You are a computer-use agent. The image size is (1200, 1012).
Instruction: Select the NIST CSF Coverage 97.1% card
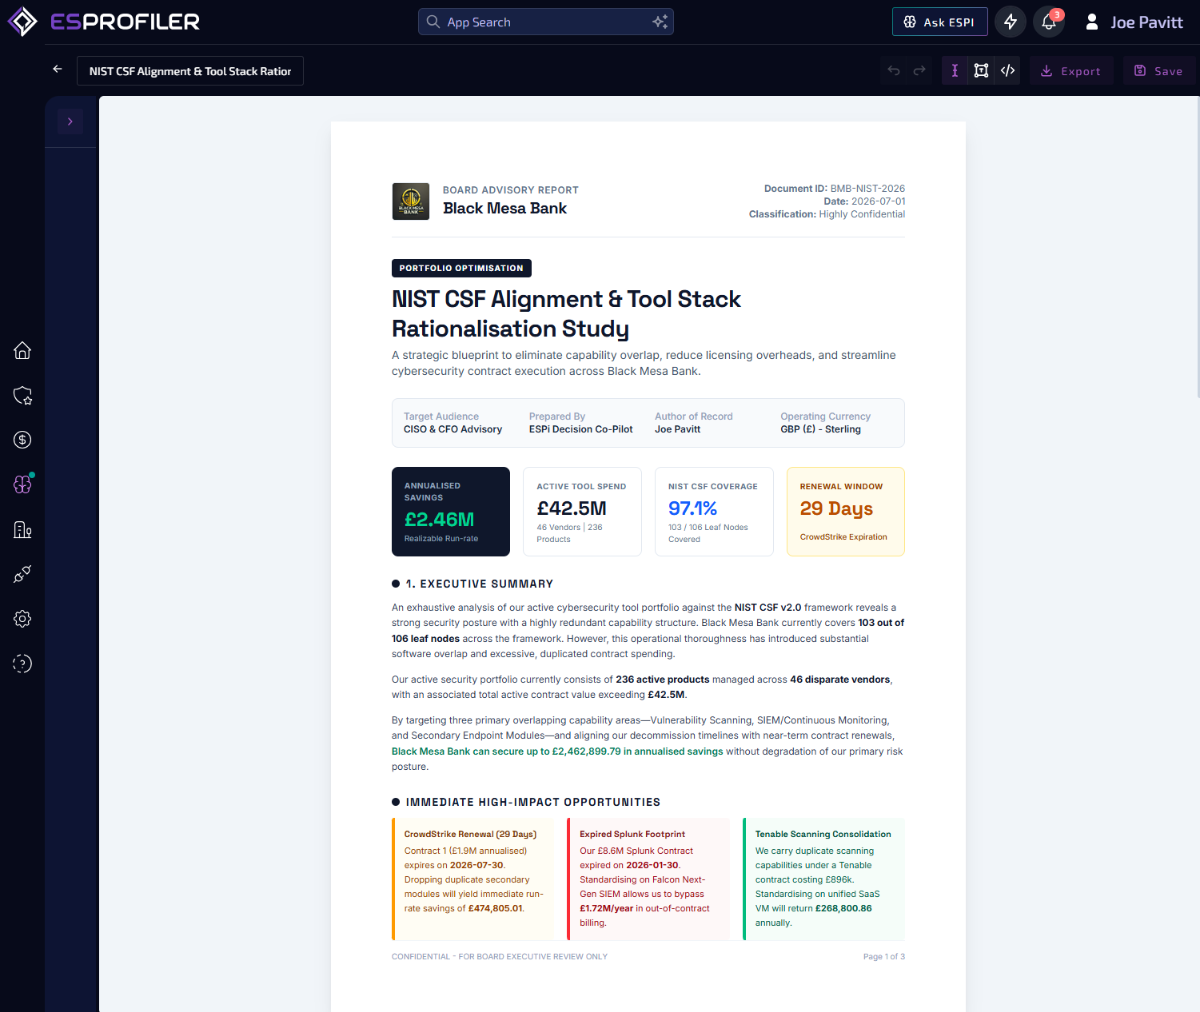714,511
